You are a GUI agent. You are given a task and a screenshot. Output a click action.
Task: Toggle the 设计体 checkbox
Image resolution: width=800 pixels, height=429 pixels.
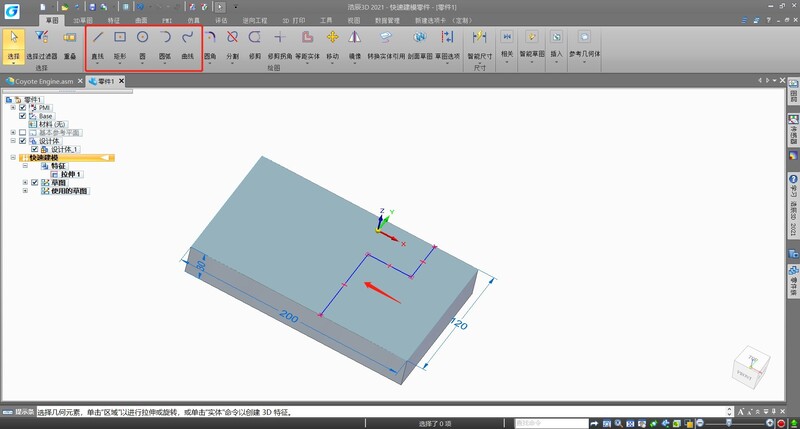tap(22, 141)
